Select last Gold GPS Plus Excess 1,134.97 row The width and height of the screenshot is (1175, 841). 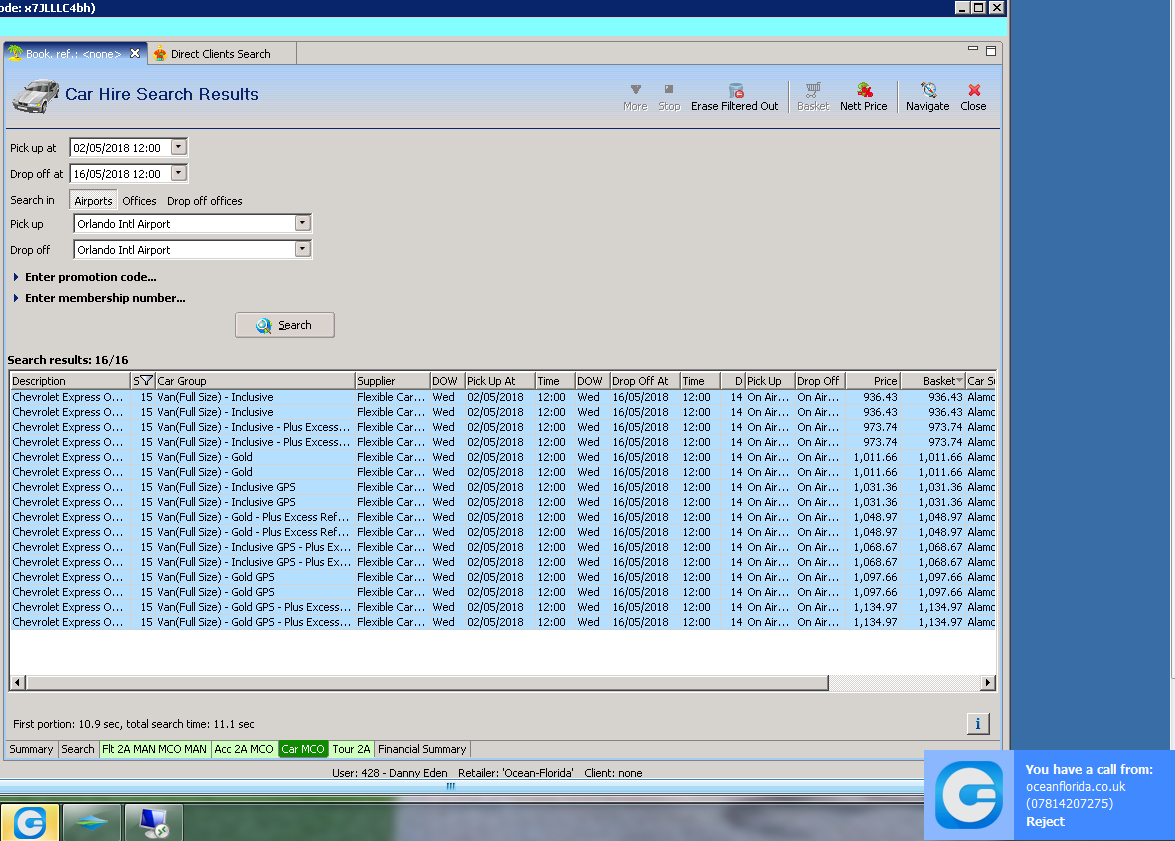502,621
